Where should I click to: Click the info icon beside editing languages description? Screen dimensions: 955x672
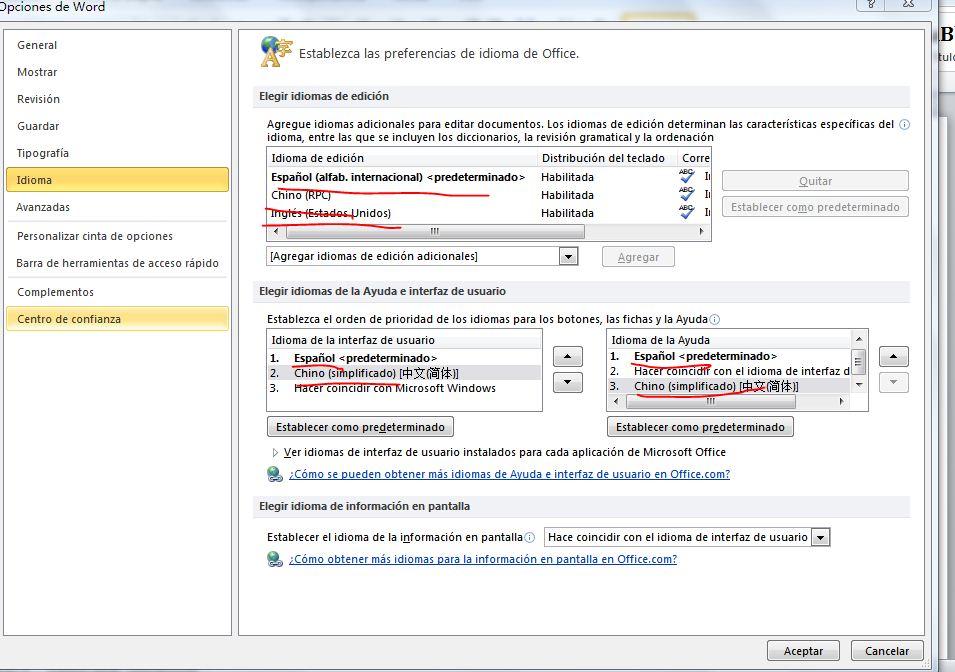coord(904,125)
